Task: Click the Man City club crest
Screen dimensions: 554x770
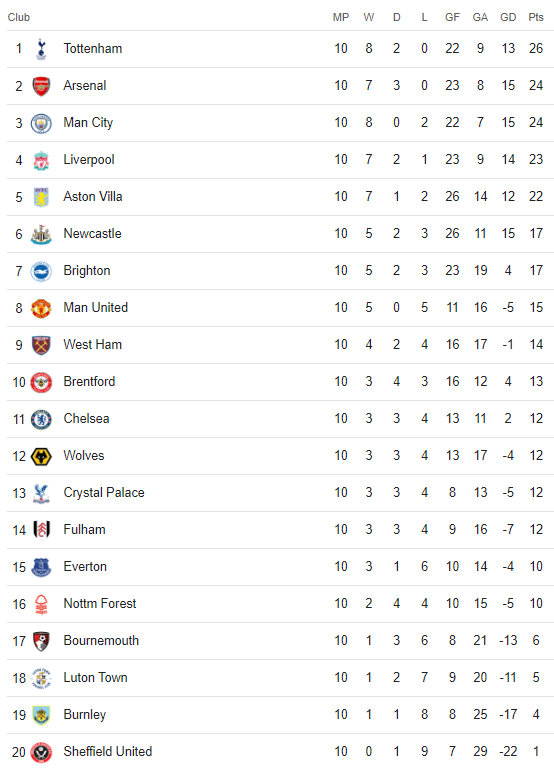Action: 41,123
